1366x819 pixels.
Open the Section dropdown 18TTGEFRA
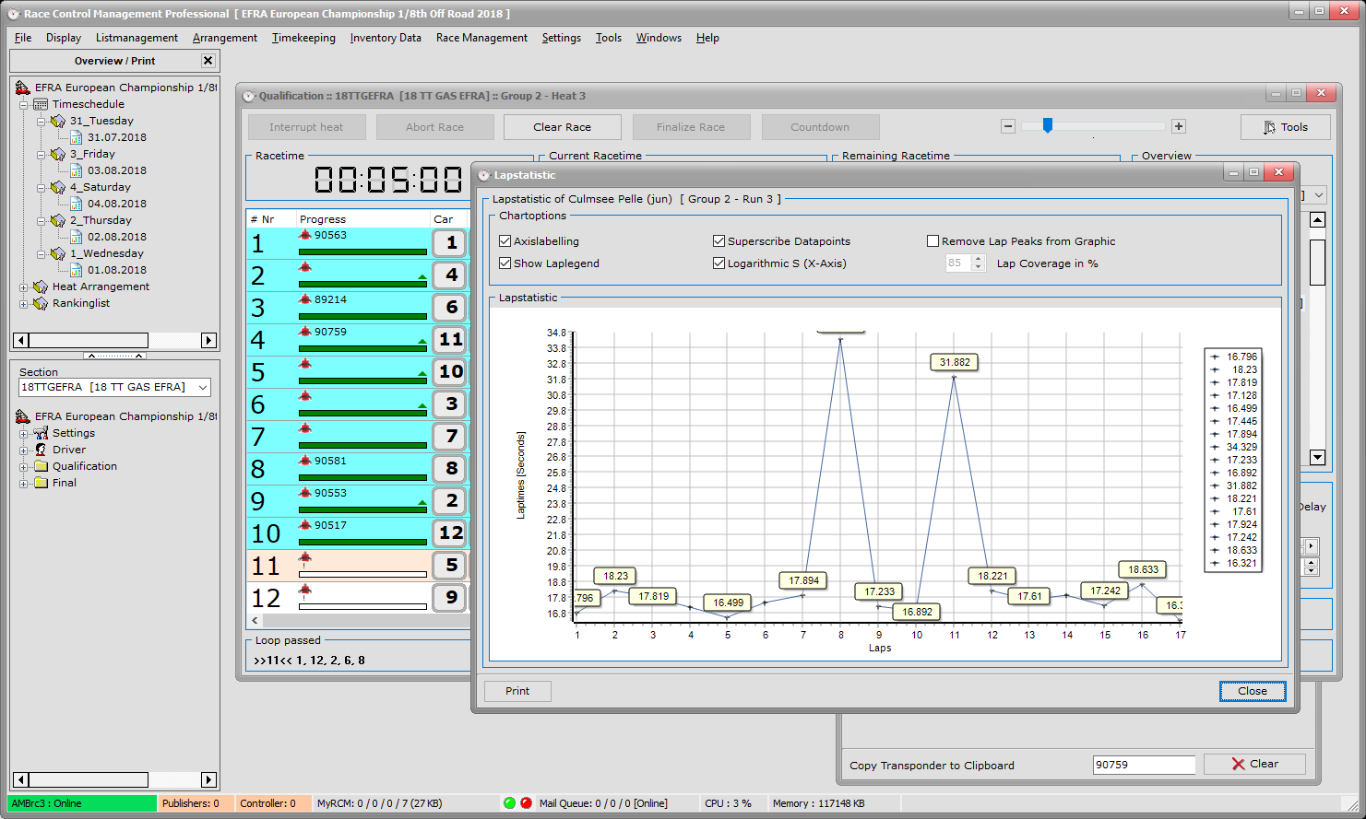click(x=203, y=388)
